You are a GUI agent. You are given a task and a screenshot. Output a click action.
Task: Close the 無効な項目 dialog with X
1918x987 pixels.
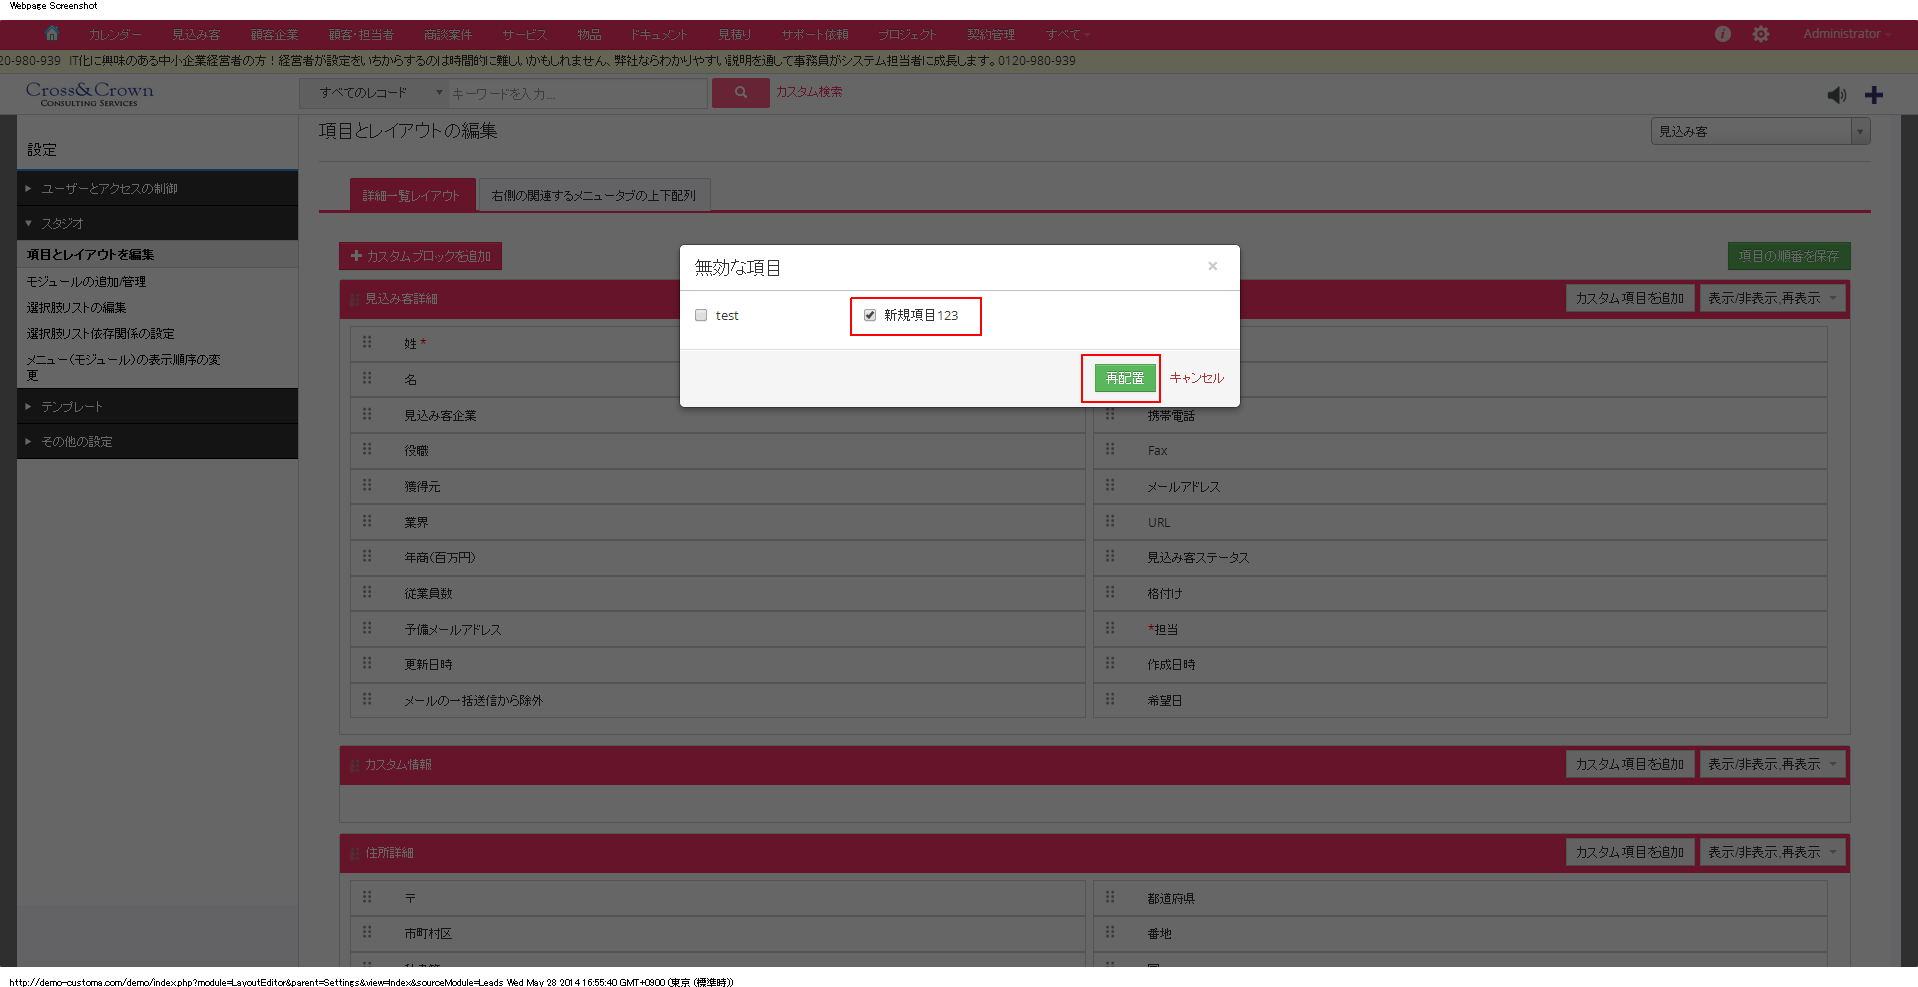click(x=1212, y=266)
